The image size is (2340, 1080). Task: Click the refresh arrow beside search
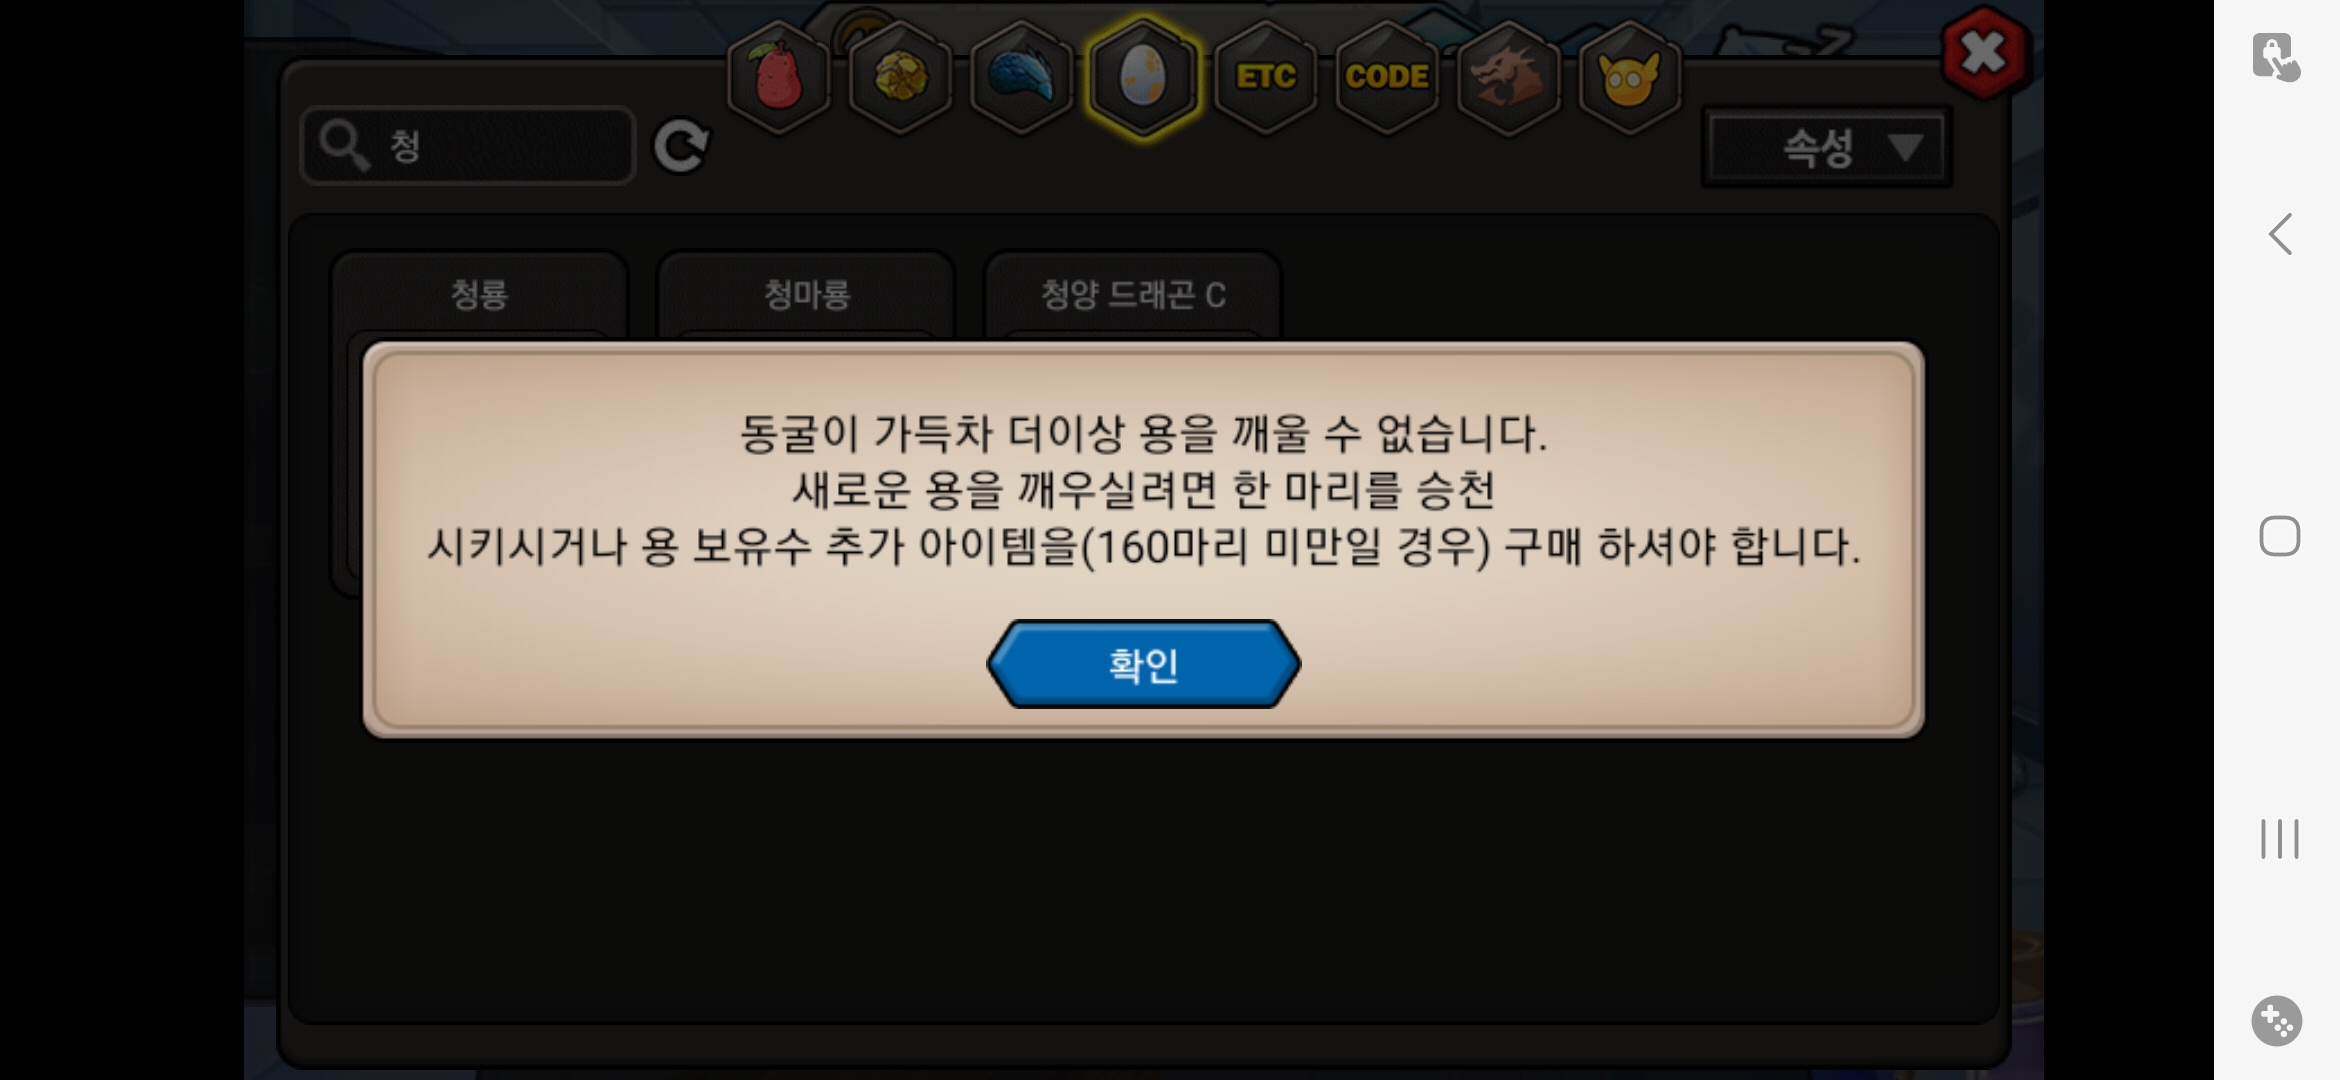tap(681, 146)
